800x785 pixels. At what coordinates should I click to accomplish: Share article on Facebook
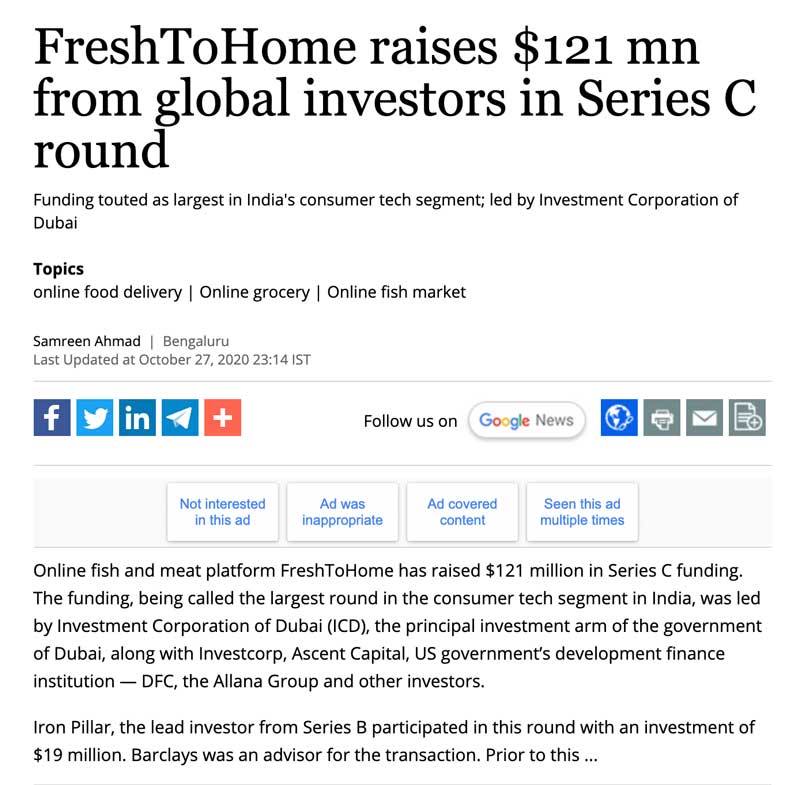coord(52,417)
